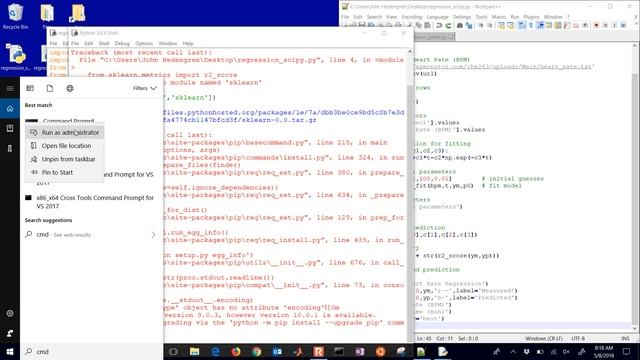
Task: Open Help menu in Python Shell
Action: [x=188, y=43]
